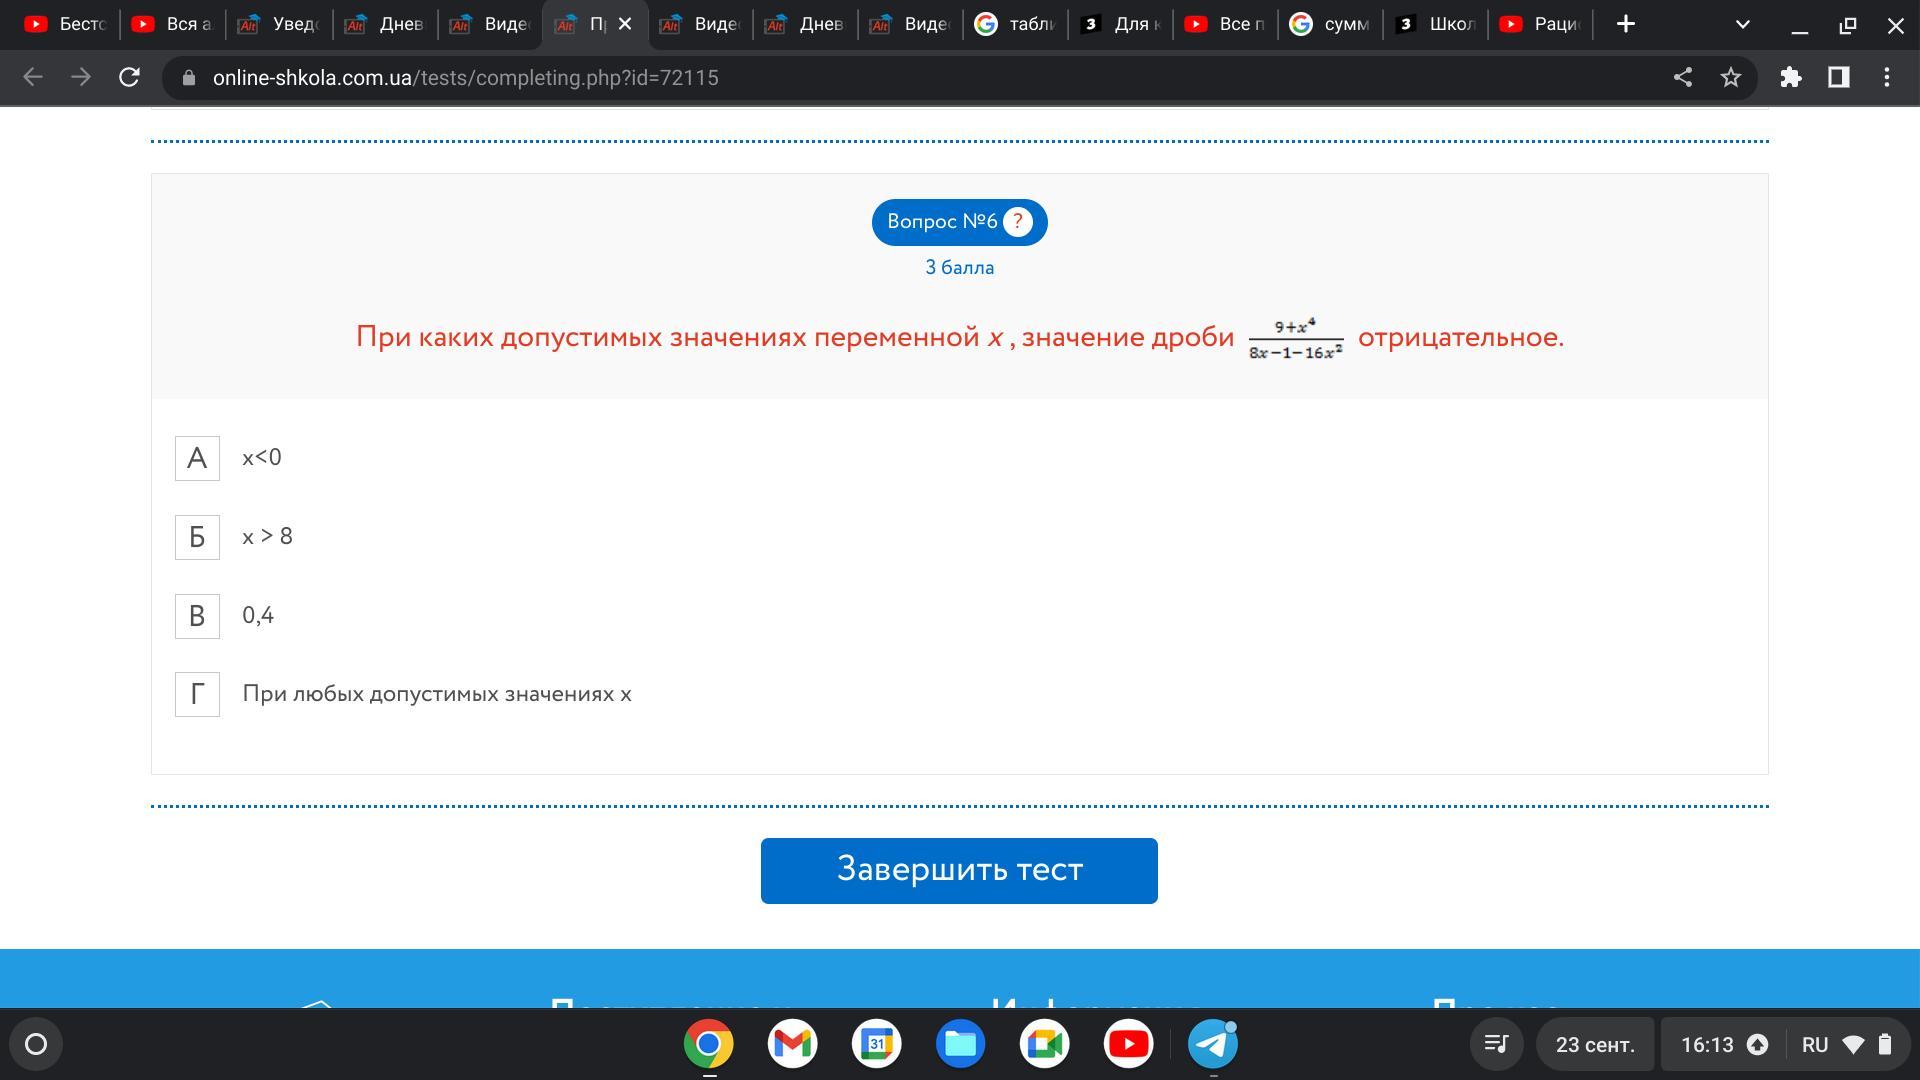
Task: Switch to the Школ tab
Action: click(x=1435, y=24)
